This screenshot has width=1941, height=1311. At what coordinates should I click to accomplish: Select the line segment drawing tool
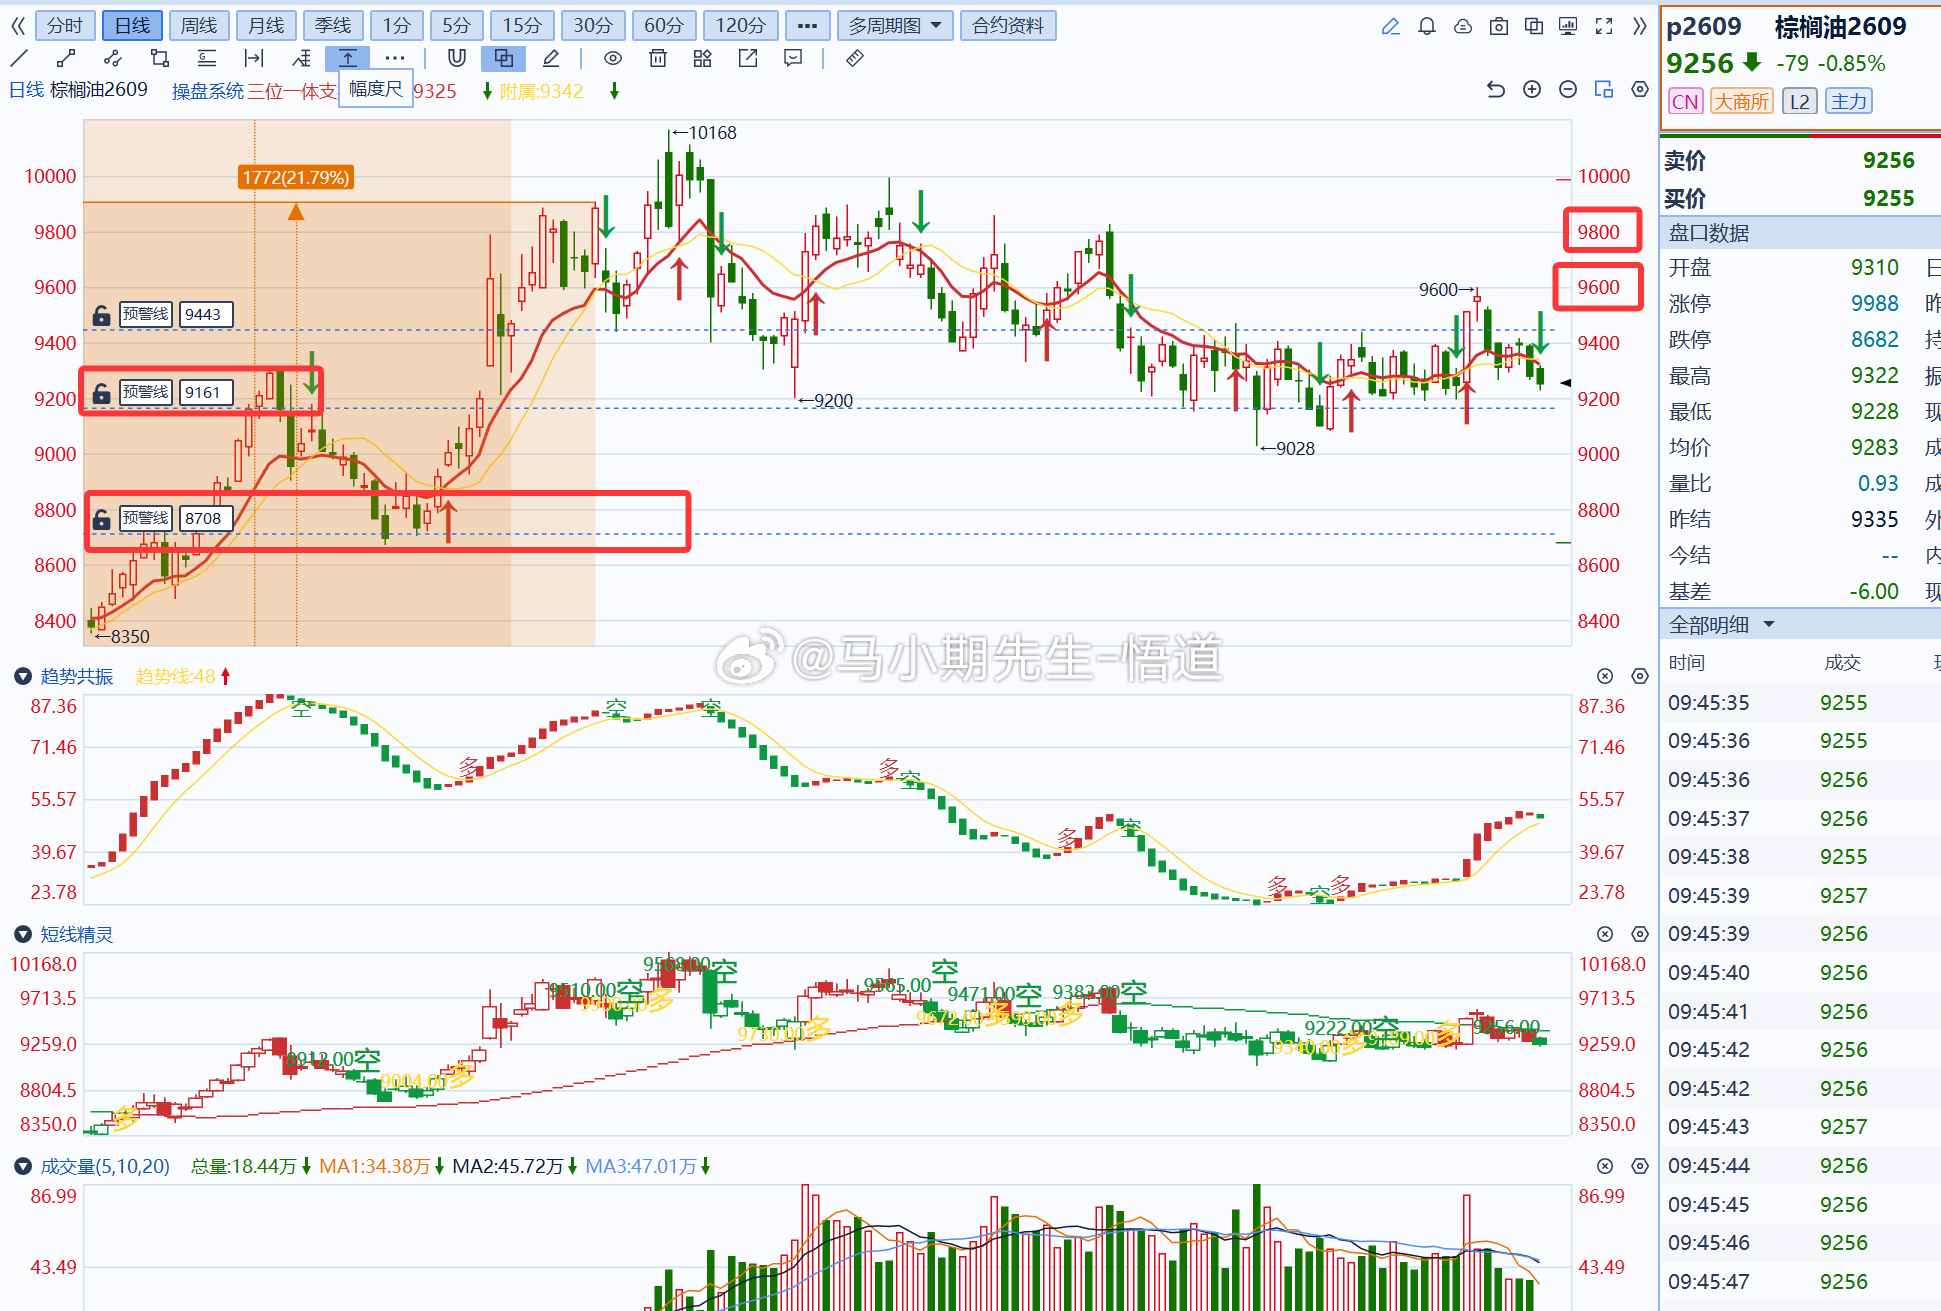click(66, 59)
